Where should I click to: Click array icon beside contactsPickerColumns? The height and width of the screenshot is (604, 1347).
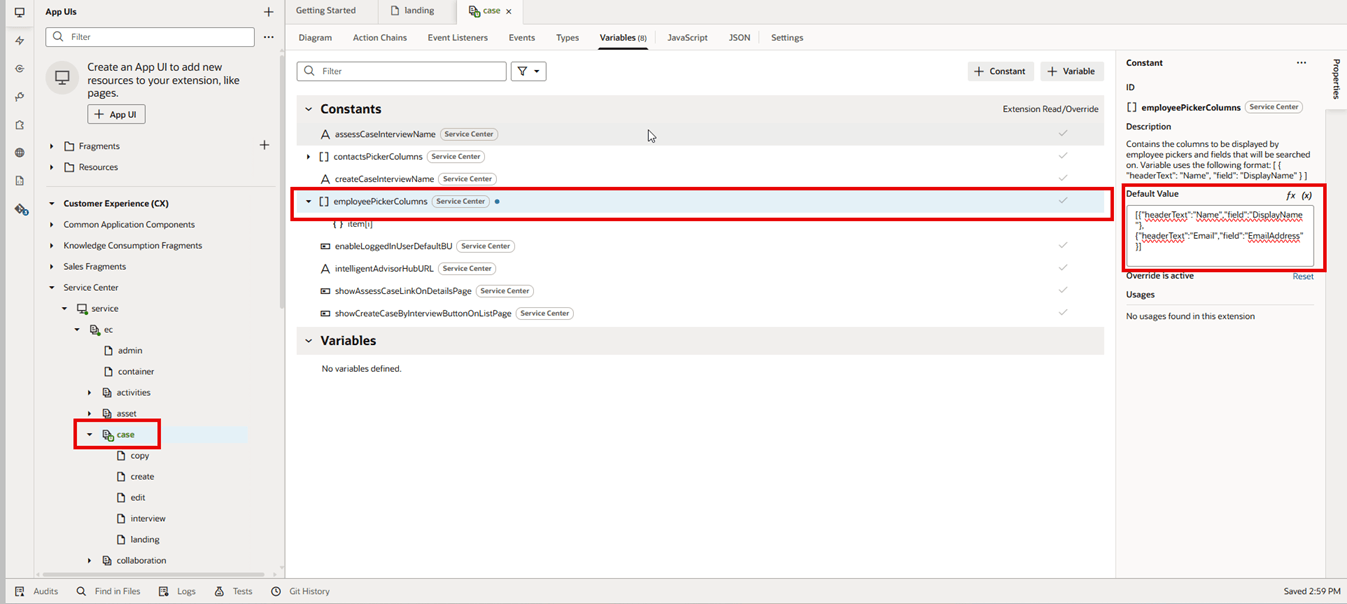[324, 157]
